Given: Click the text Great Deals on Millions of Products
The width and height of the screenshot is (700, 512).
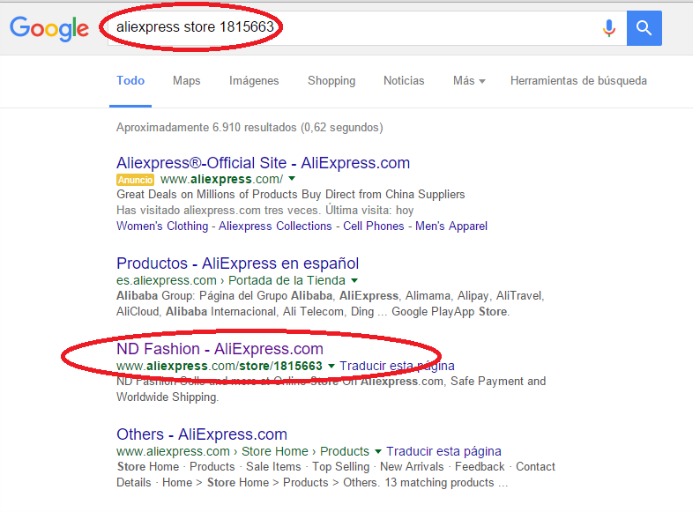Looking at the screenshot, I should pos(207,195).
